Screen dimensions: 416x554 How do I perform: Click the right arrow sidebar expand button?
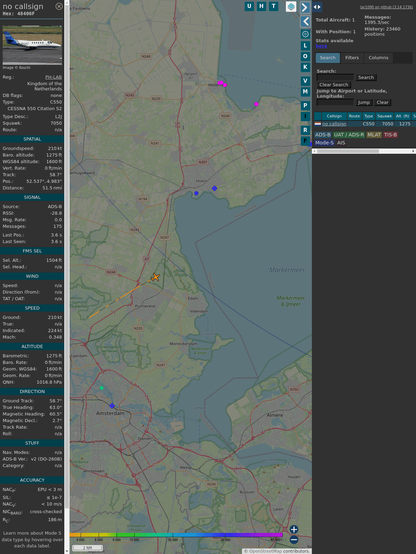[x=305, y=7]
